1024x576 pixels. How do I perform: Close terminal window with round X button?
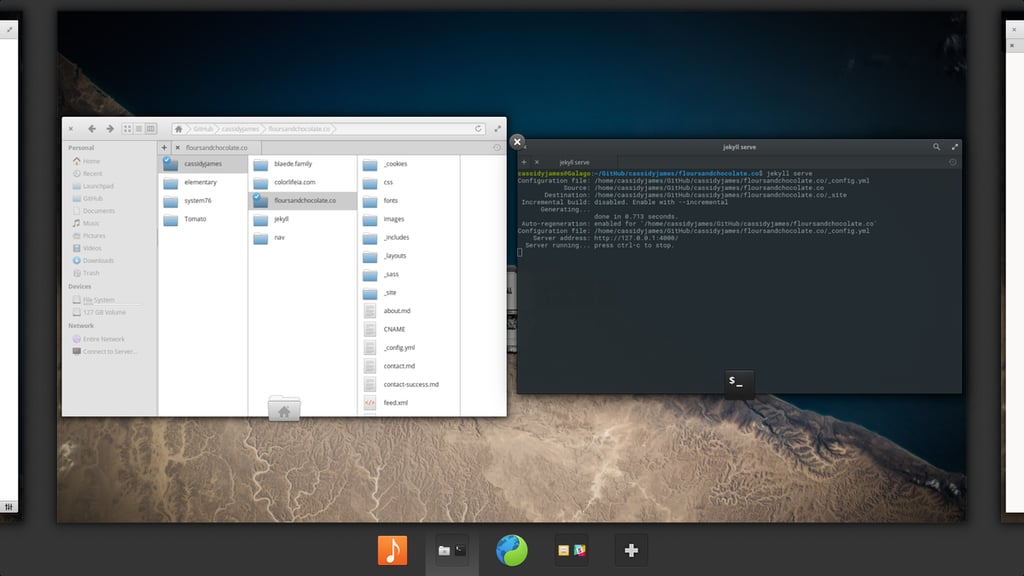pyautogui.click(x=517, y=141)
